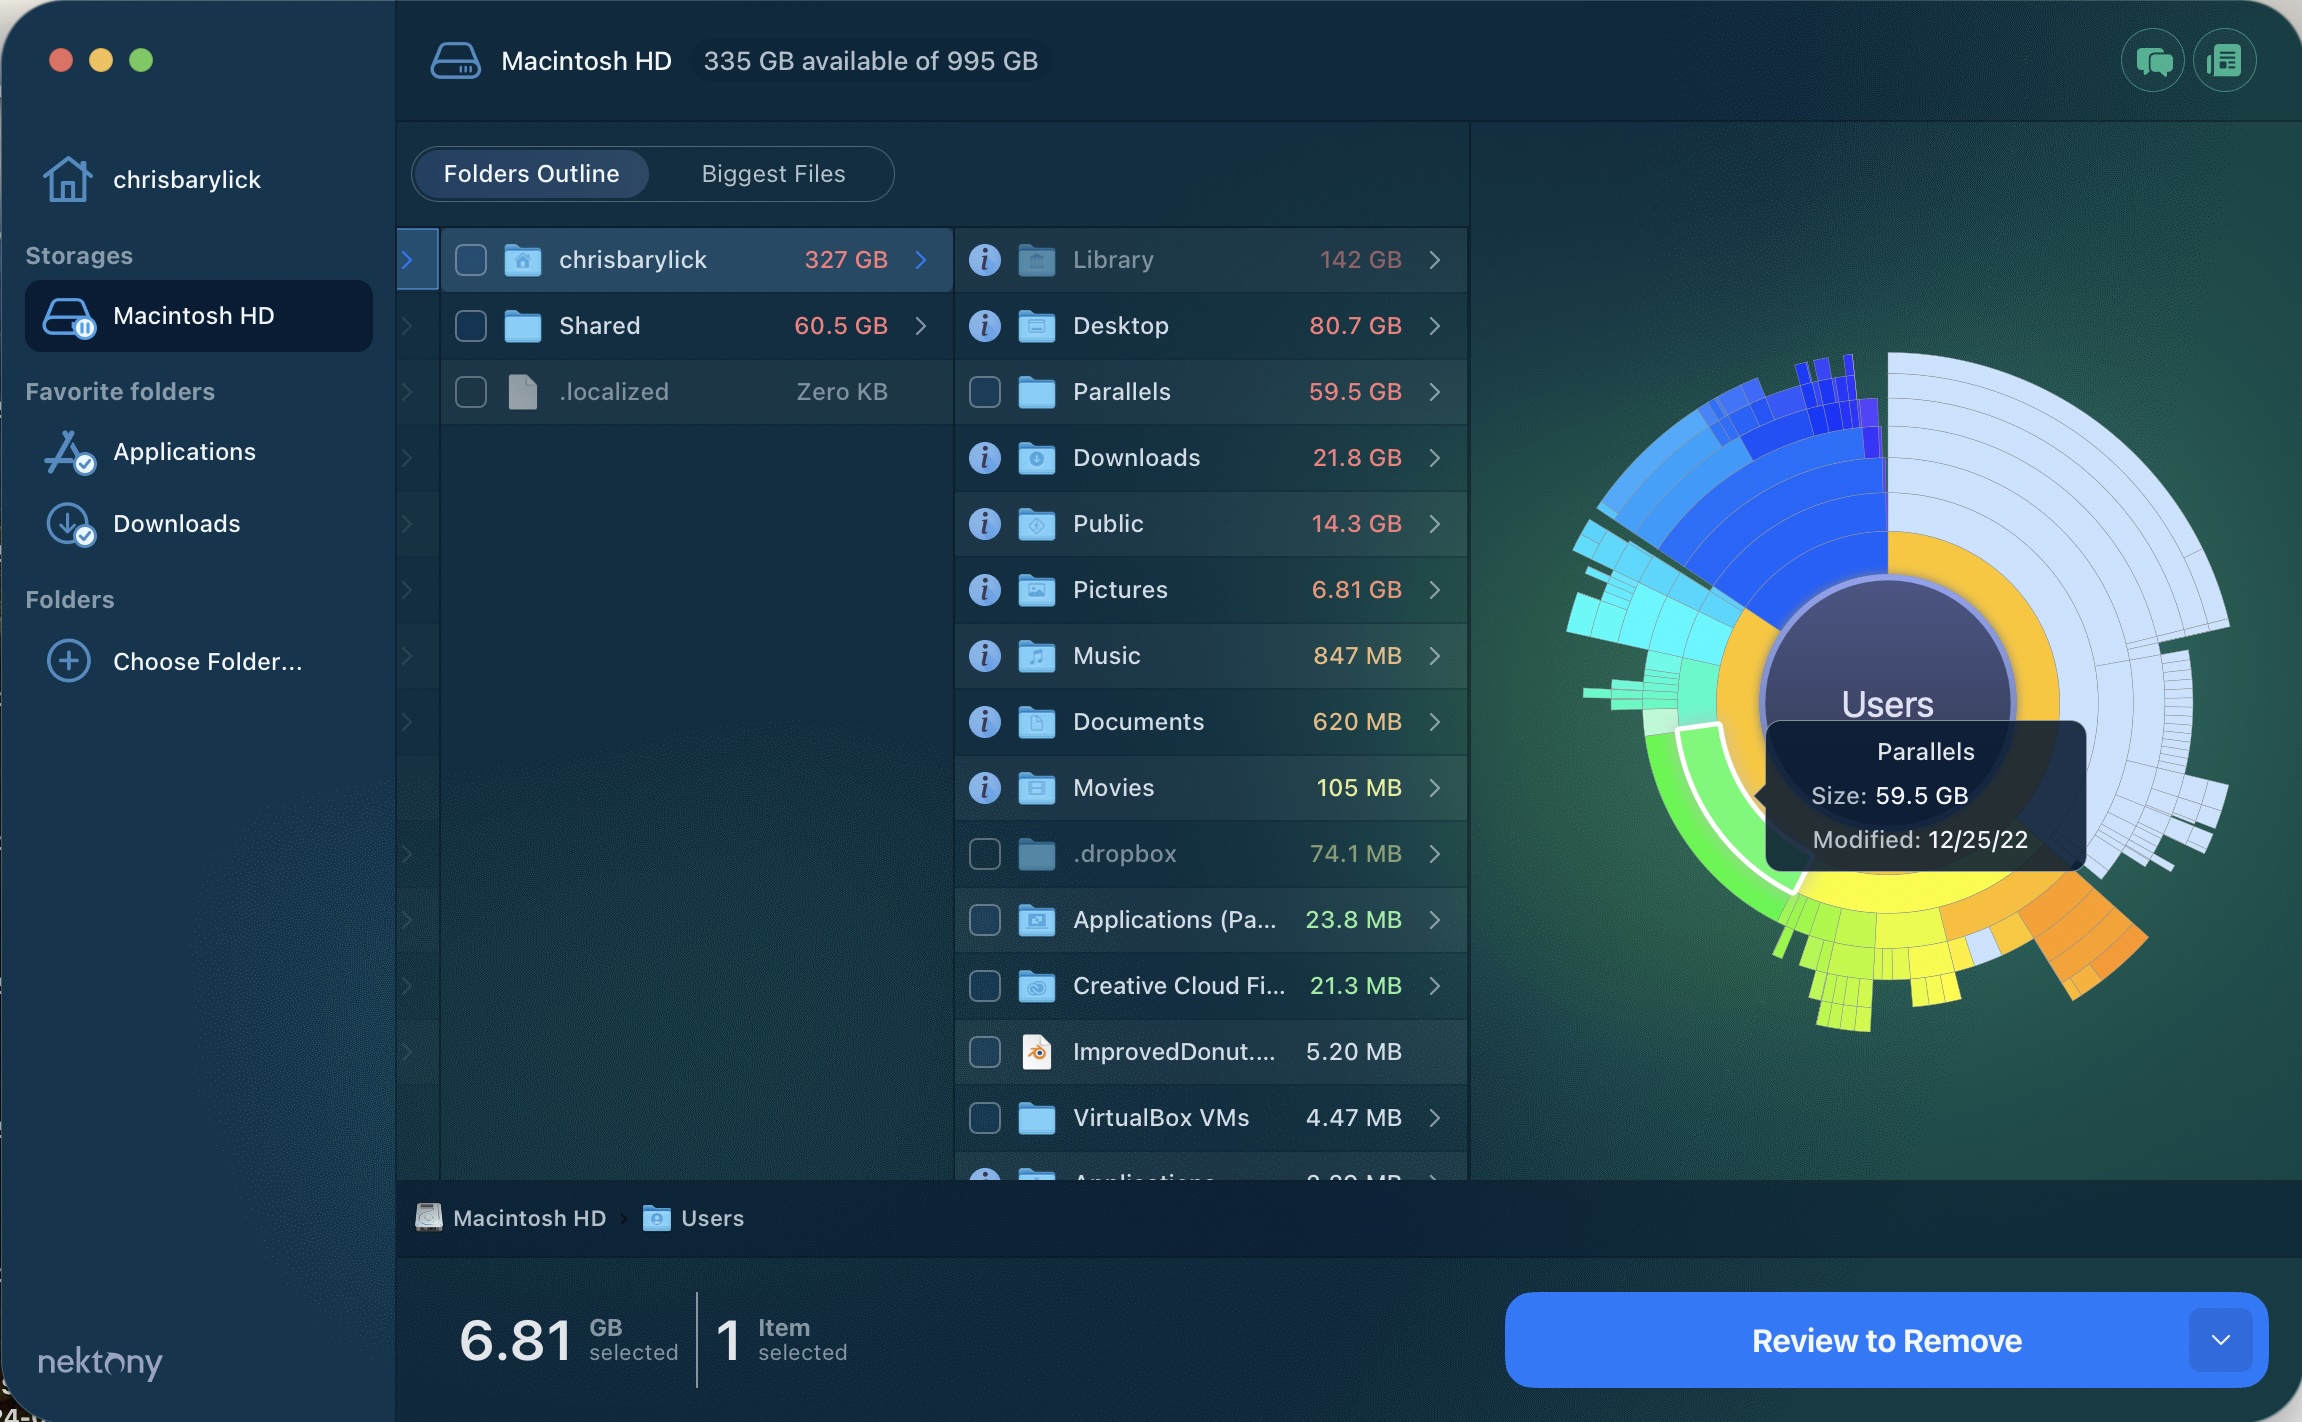The height and width of the screenshot is (1422, 2302).
Task: Switch to the Biggest Files tab
Action: [x=772, y=173]
